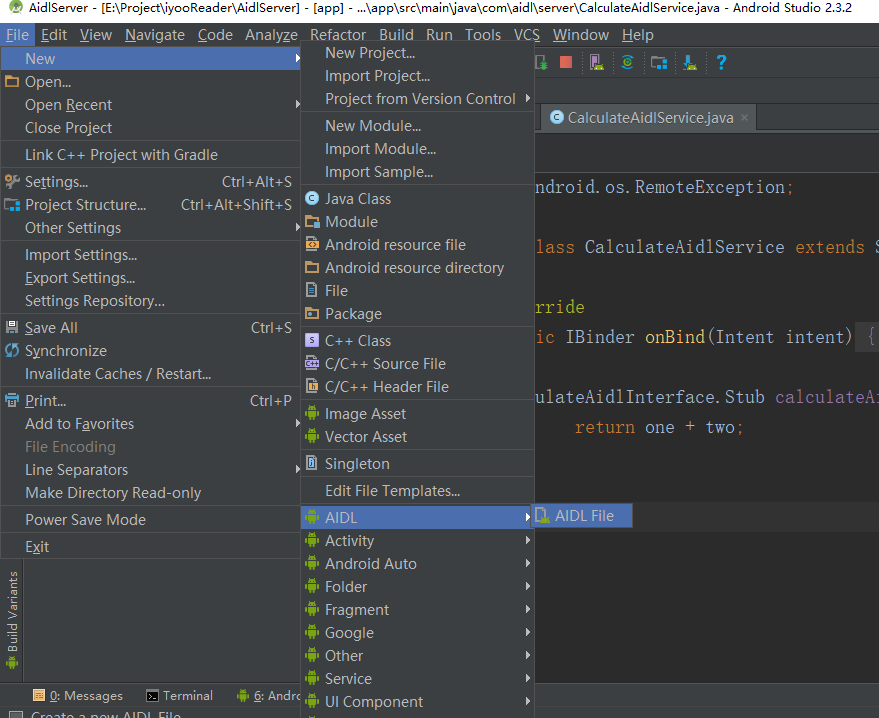Click Make Directory Read-only
The height and width of the screenshot is (718, 879).
pos(150,493)
